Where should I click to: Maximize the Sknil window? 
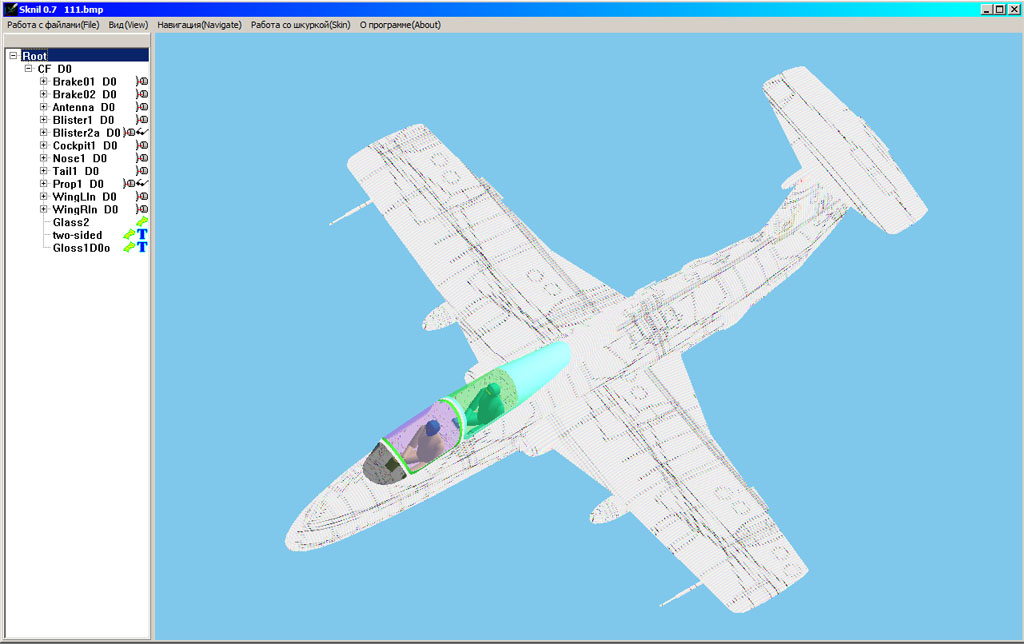(x=999, y=9)
